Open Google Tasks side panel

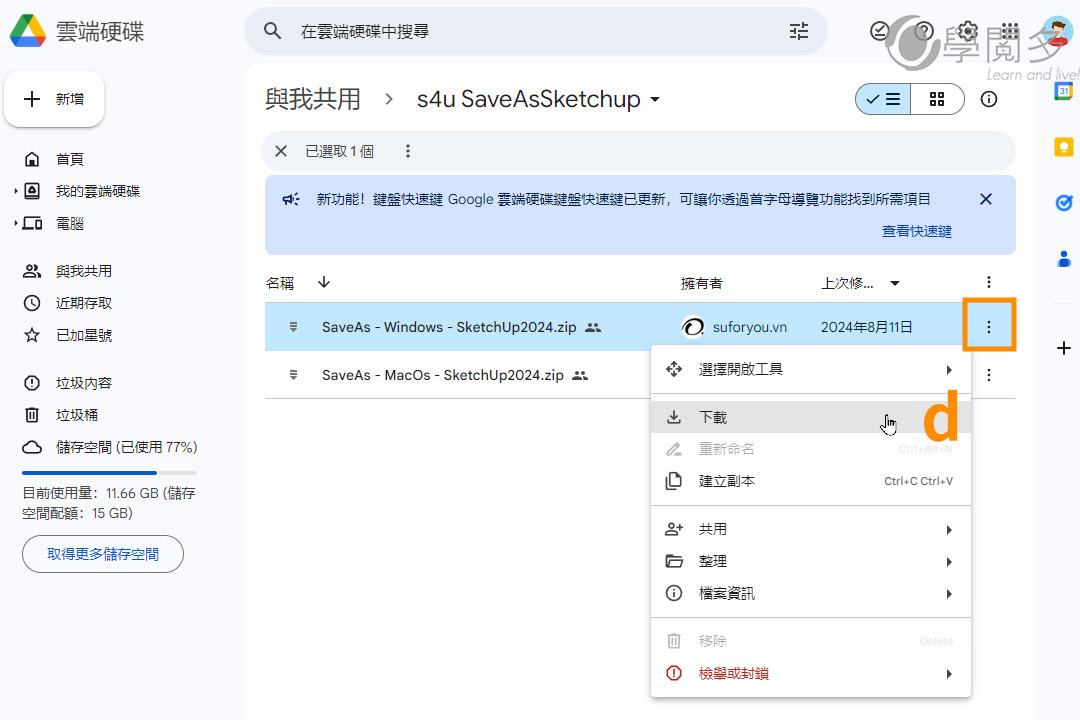[x=1064, y=203]
